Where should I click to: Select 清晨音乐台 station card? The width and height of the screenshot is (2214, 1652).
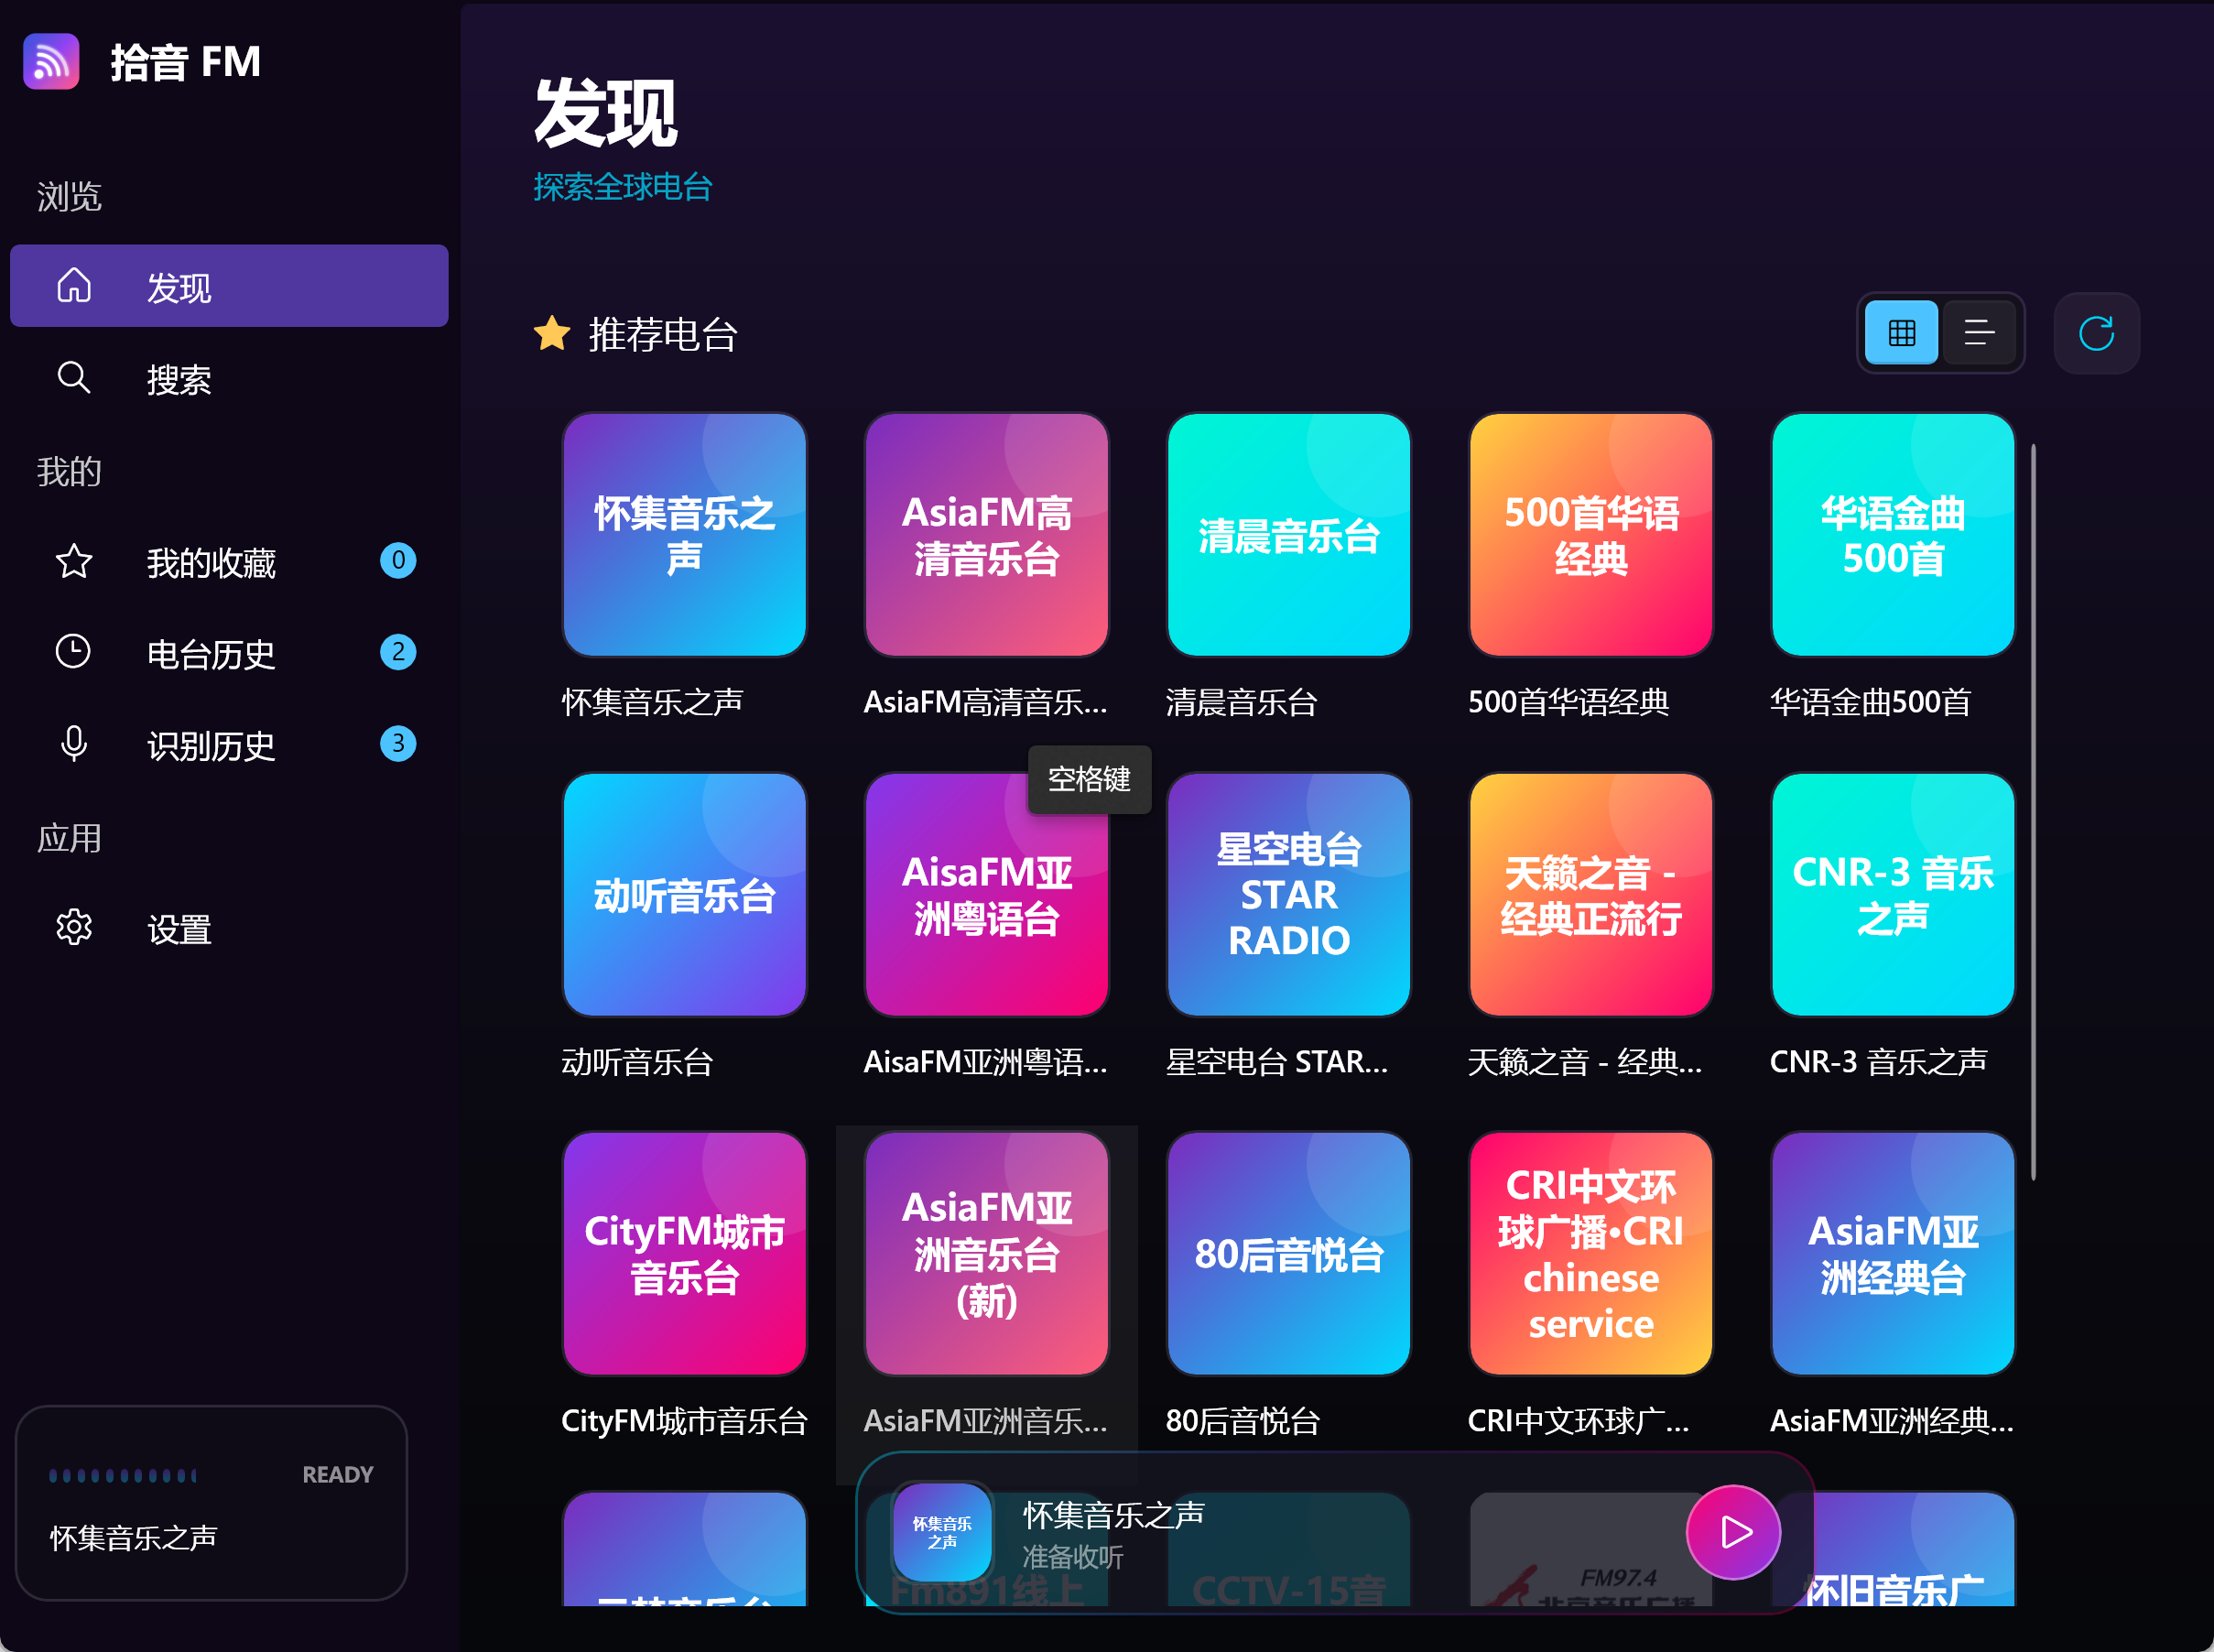1289,535
